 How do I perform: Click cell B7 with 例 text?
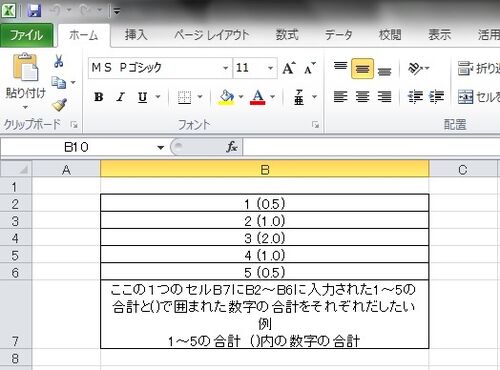(x=265, y=314)
